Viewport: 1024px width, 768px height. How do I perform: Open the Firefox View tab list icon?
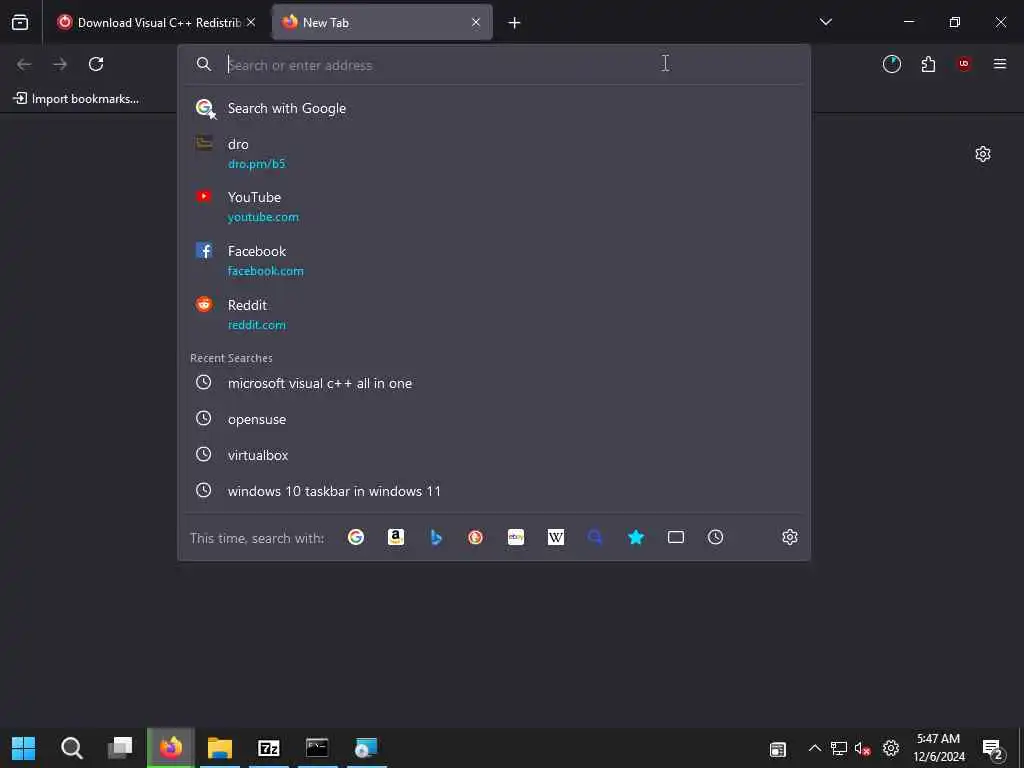pyautogui.click(x=20, y=23)
